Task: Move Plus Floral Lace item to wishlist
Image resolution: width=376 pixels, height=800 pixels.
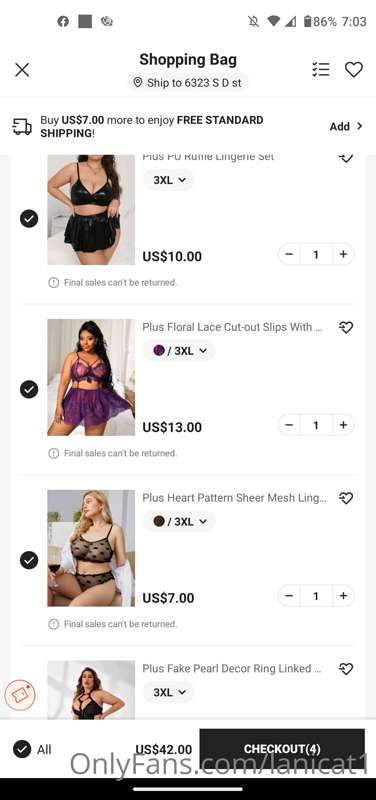Action: 346,328
